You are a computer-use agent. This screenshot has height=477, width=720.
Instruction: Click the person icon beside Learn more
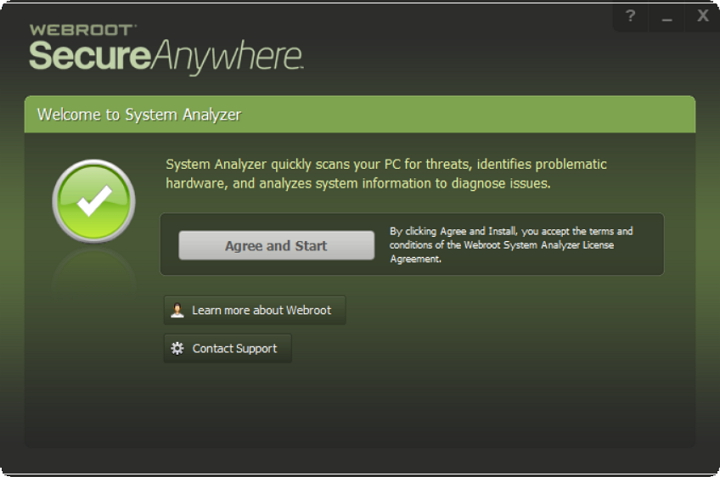click(177, 310)
